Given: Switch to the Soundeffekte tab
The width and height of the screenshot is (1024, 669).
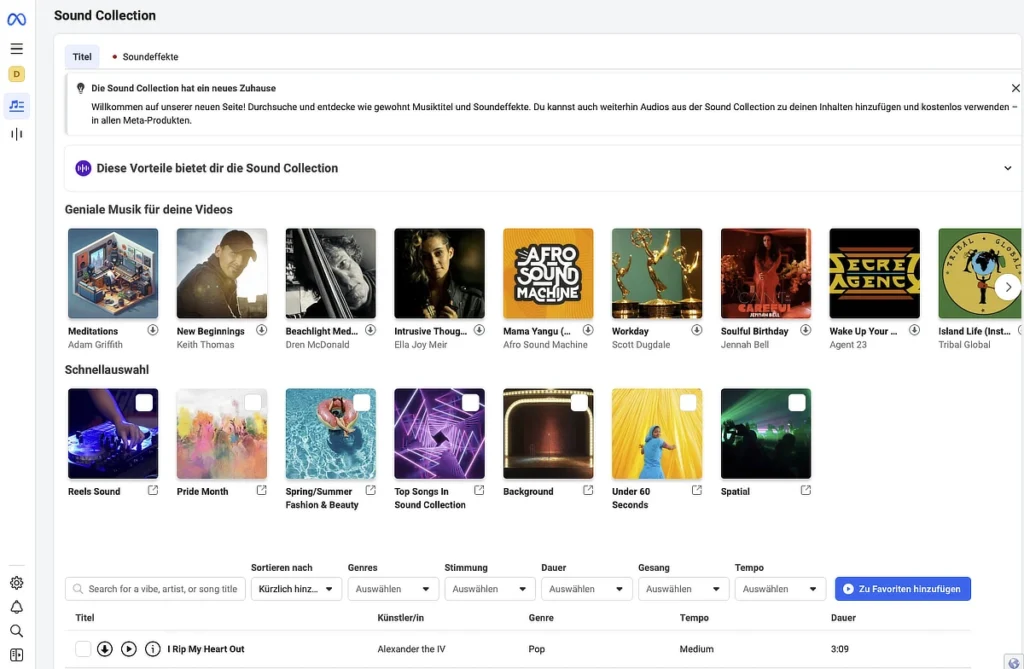Looking at the screenshot, I should pos(145,57).
